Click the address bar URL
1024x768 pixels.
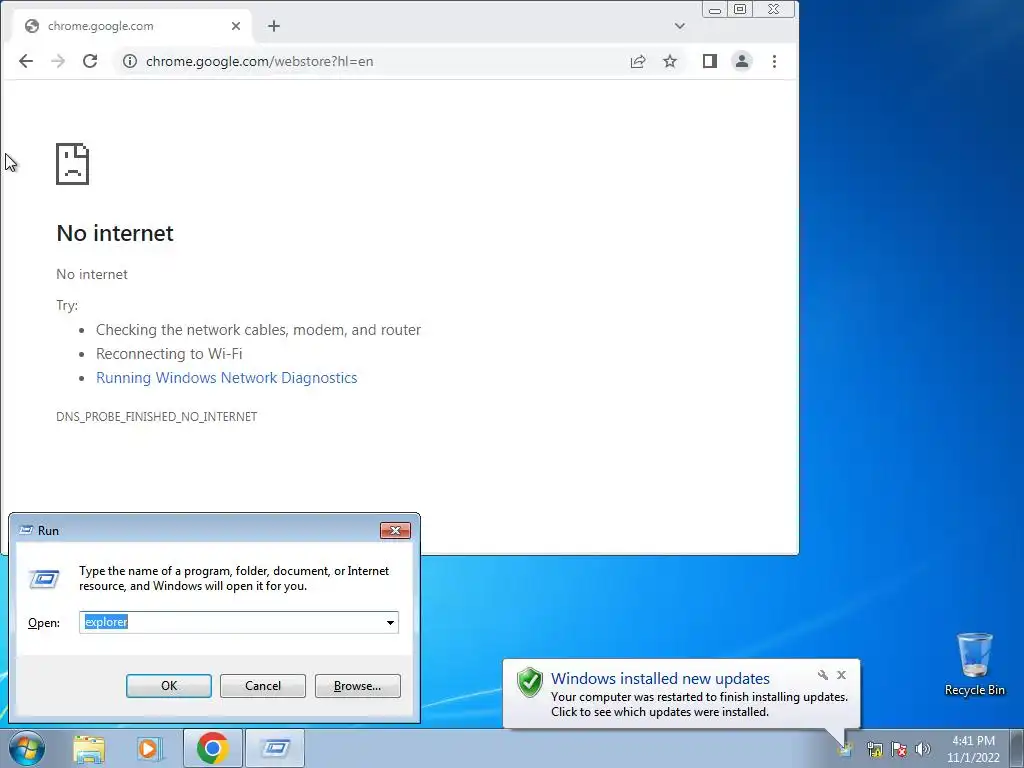click(259, 61)
